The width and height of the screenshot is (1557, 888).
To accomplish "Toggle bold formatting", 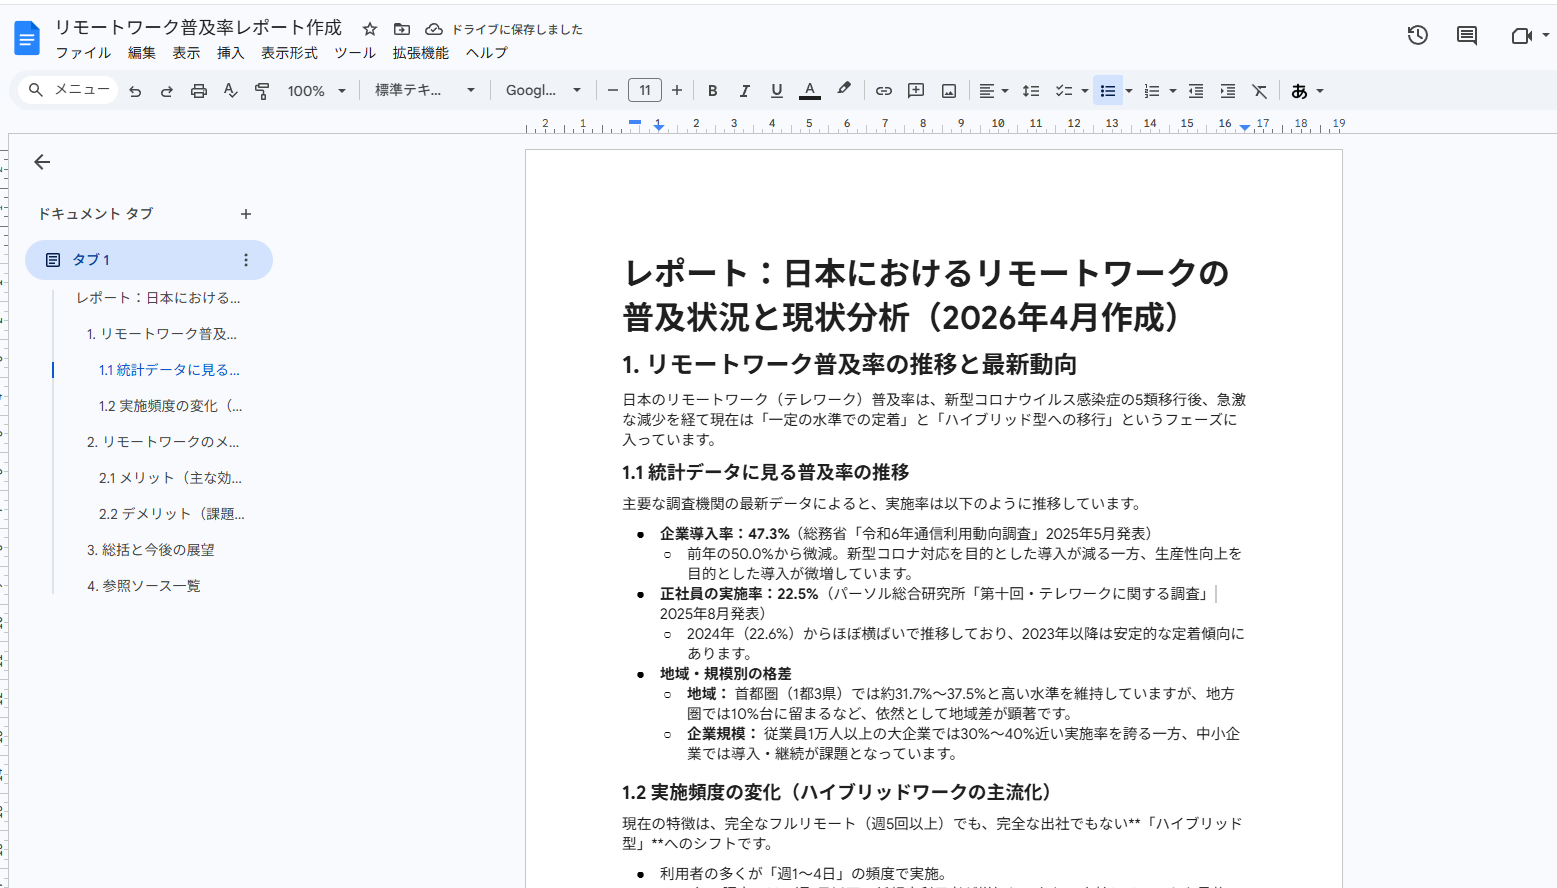I will [712, 91].
